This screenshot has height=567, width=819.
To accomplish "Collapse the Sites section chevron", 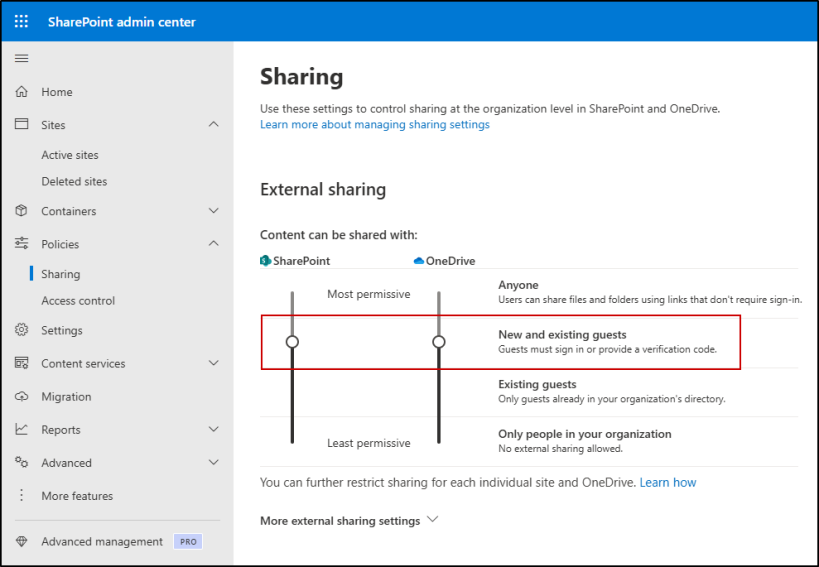I will (x=214, y=124).
